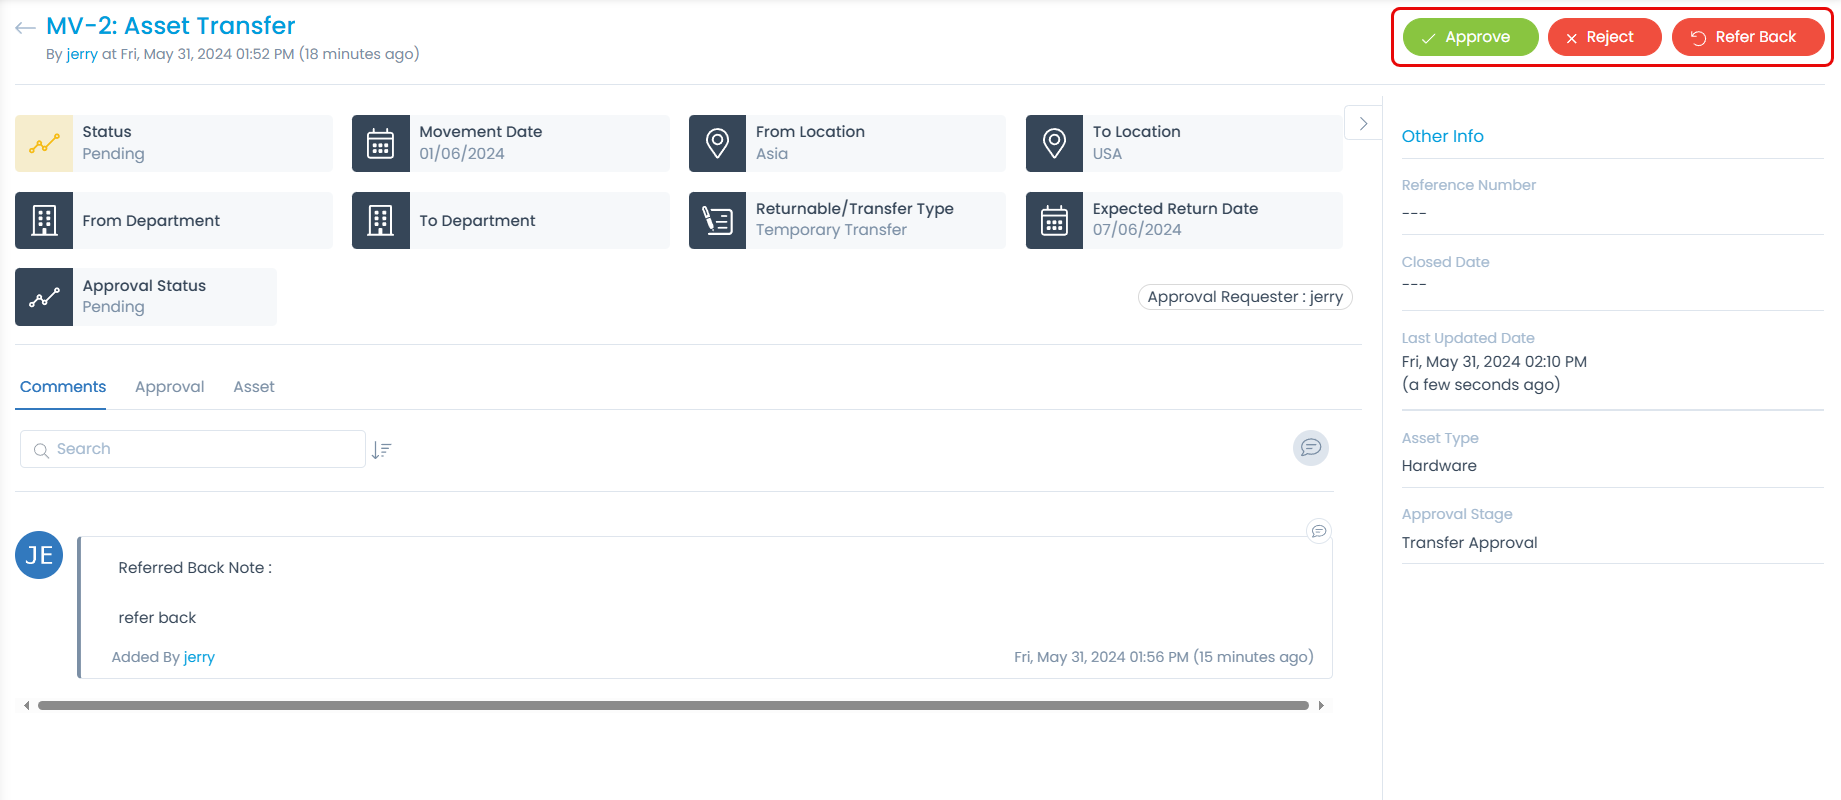Reject the asset transfer request
Screen dimensions: 1841x800
(1604, 37)
